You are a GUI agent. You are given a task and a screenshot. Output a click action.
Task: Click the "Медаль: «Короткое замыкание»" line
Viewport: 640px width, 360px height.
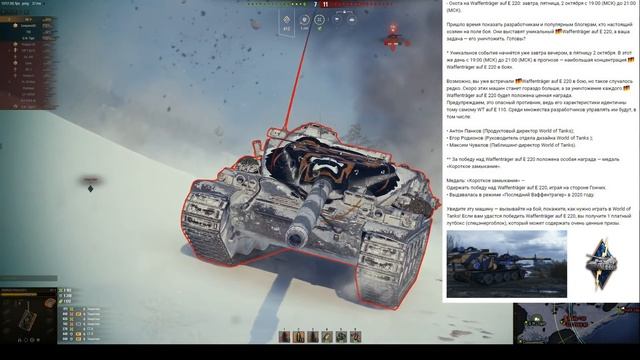point(486,180)
